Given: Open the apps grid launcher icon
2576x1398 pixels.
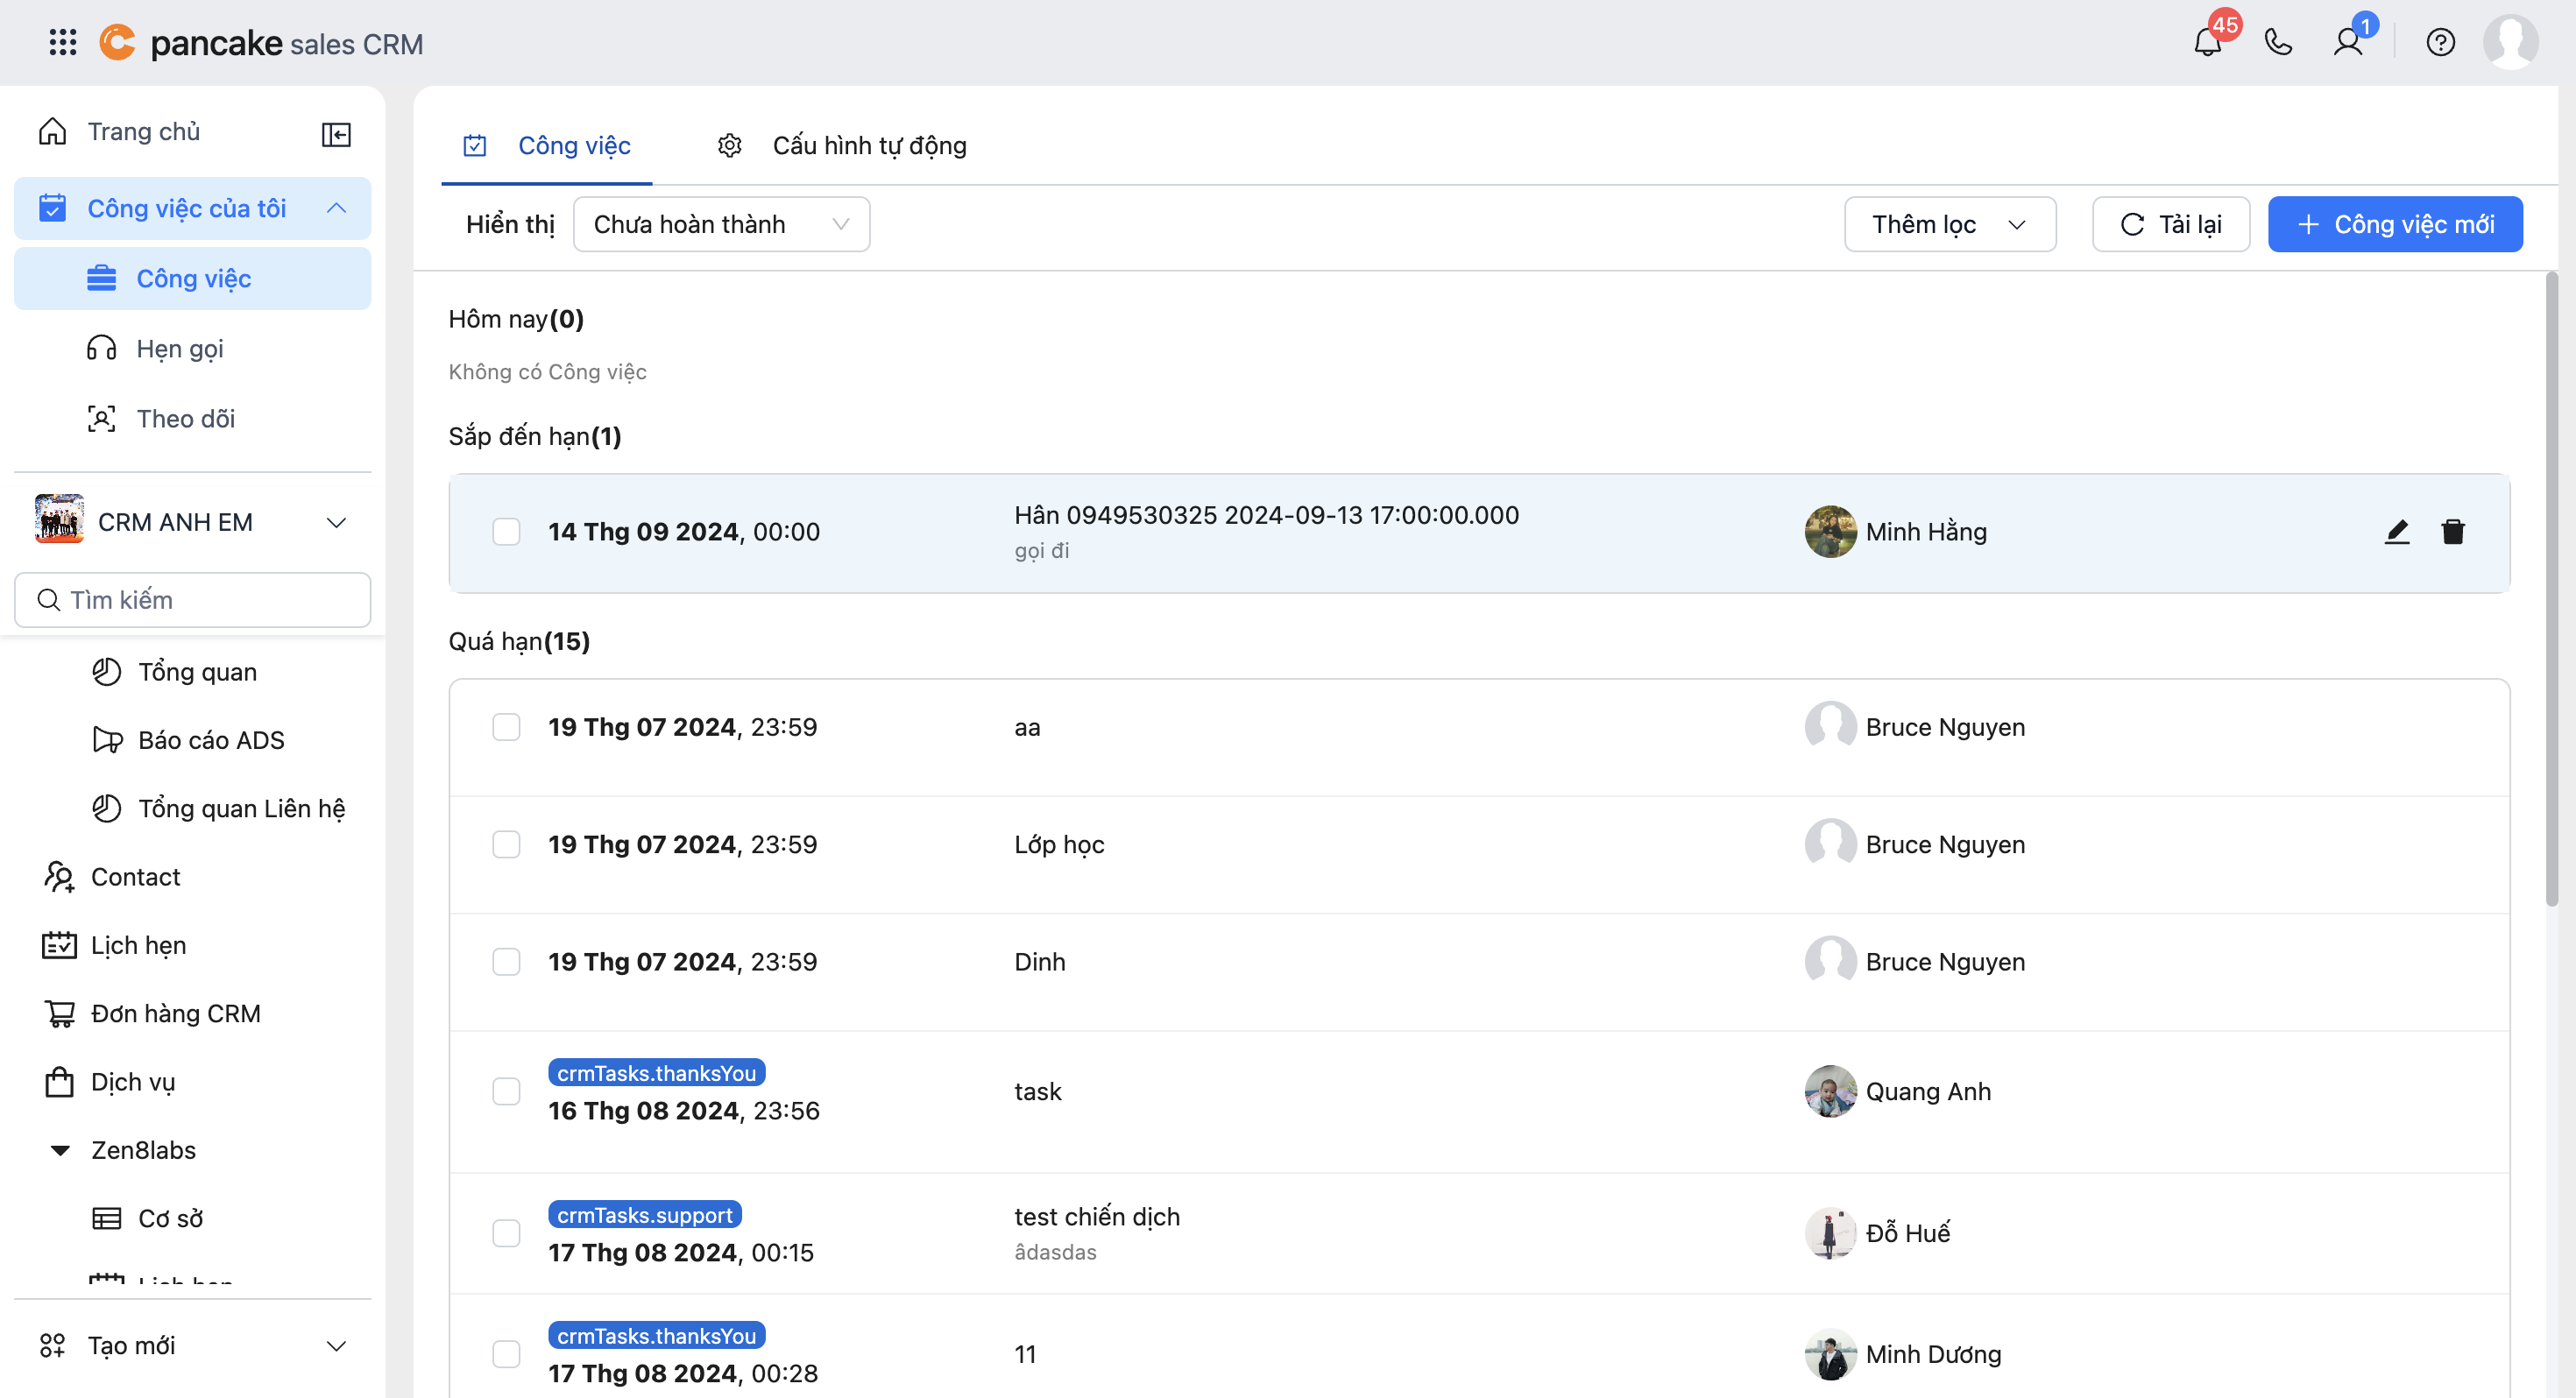Looking at the screenshot, I should (x=62, y=43).
